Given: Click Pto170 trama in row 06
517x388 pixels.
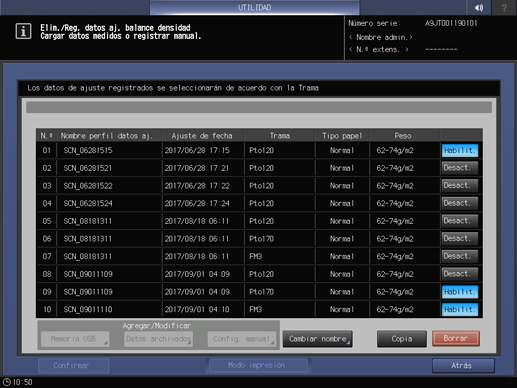Looking at the screenshot, I should coord(262,239).
